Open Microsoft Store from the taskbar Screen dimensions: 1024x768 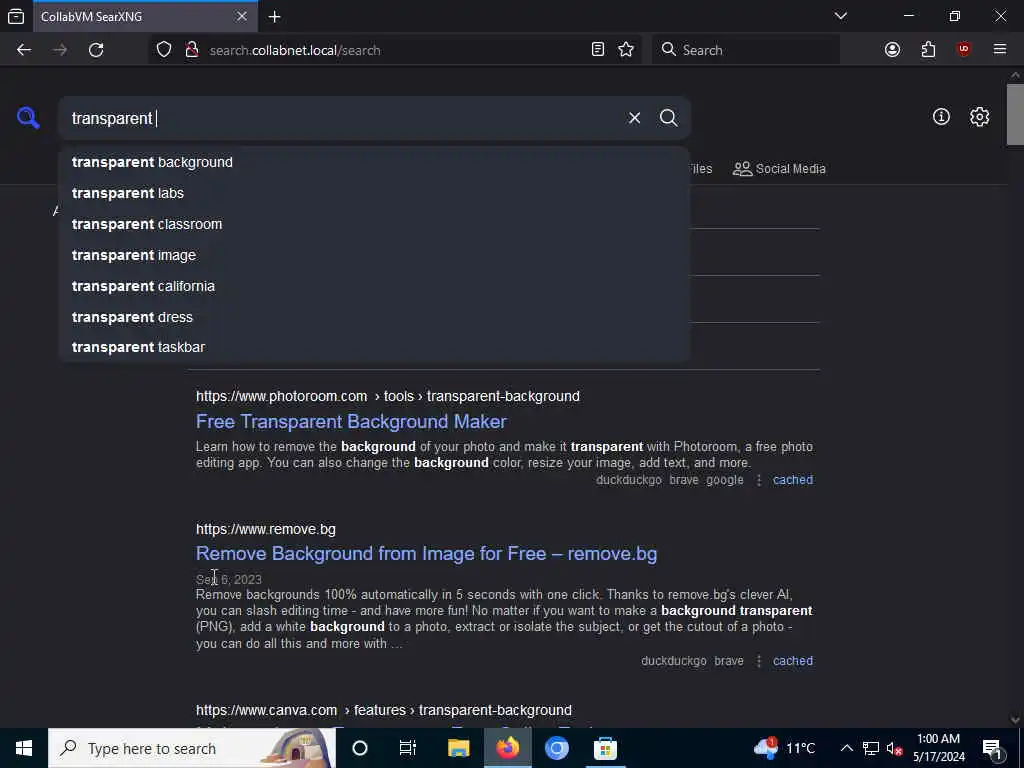pos(605,748)
